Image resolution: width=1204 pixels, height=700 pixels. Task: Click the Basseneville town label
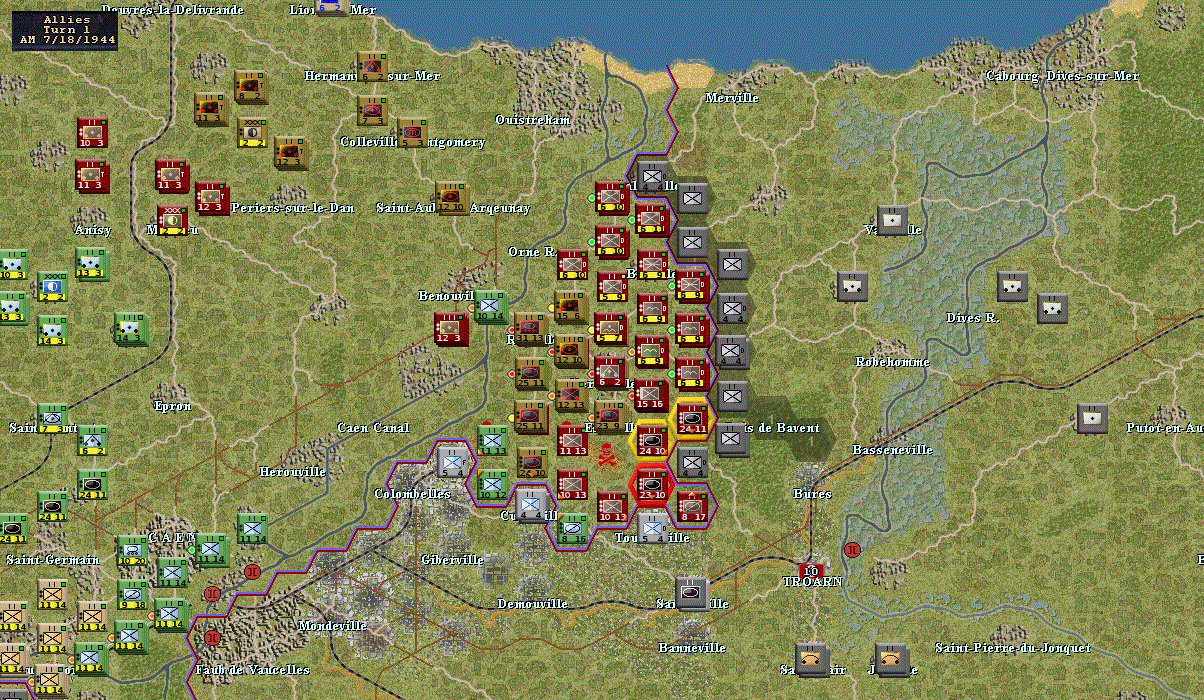pos(892,449)
